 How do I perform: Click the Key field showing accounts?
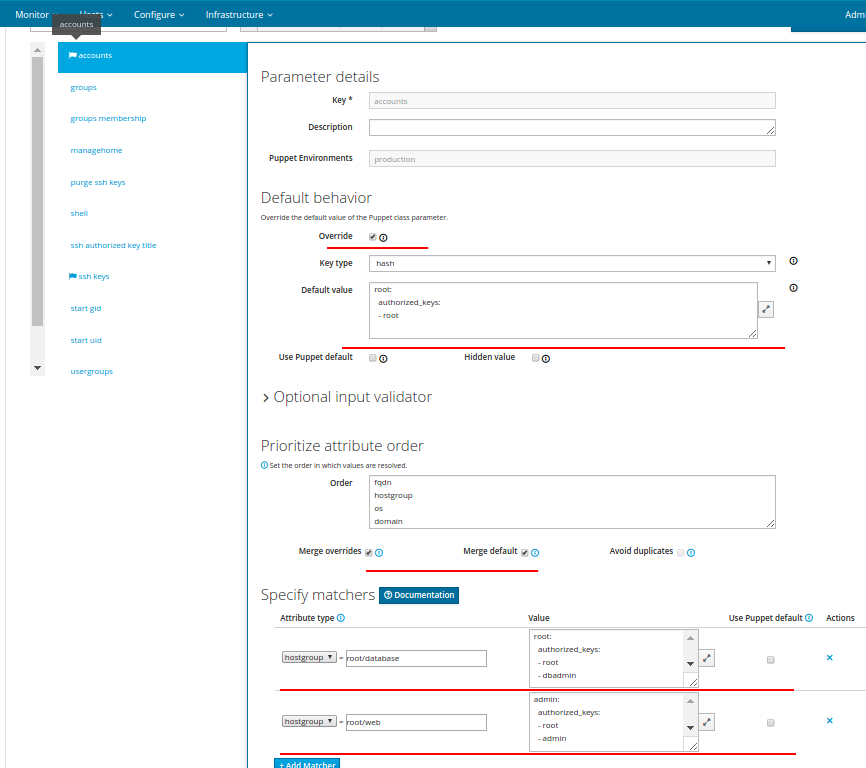572,100
